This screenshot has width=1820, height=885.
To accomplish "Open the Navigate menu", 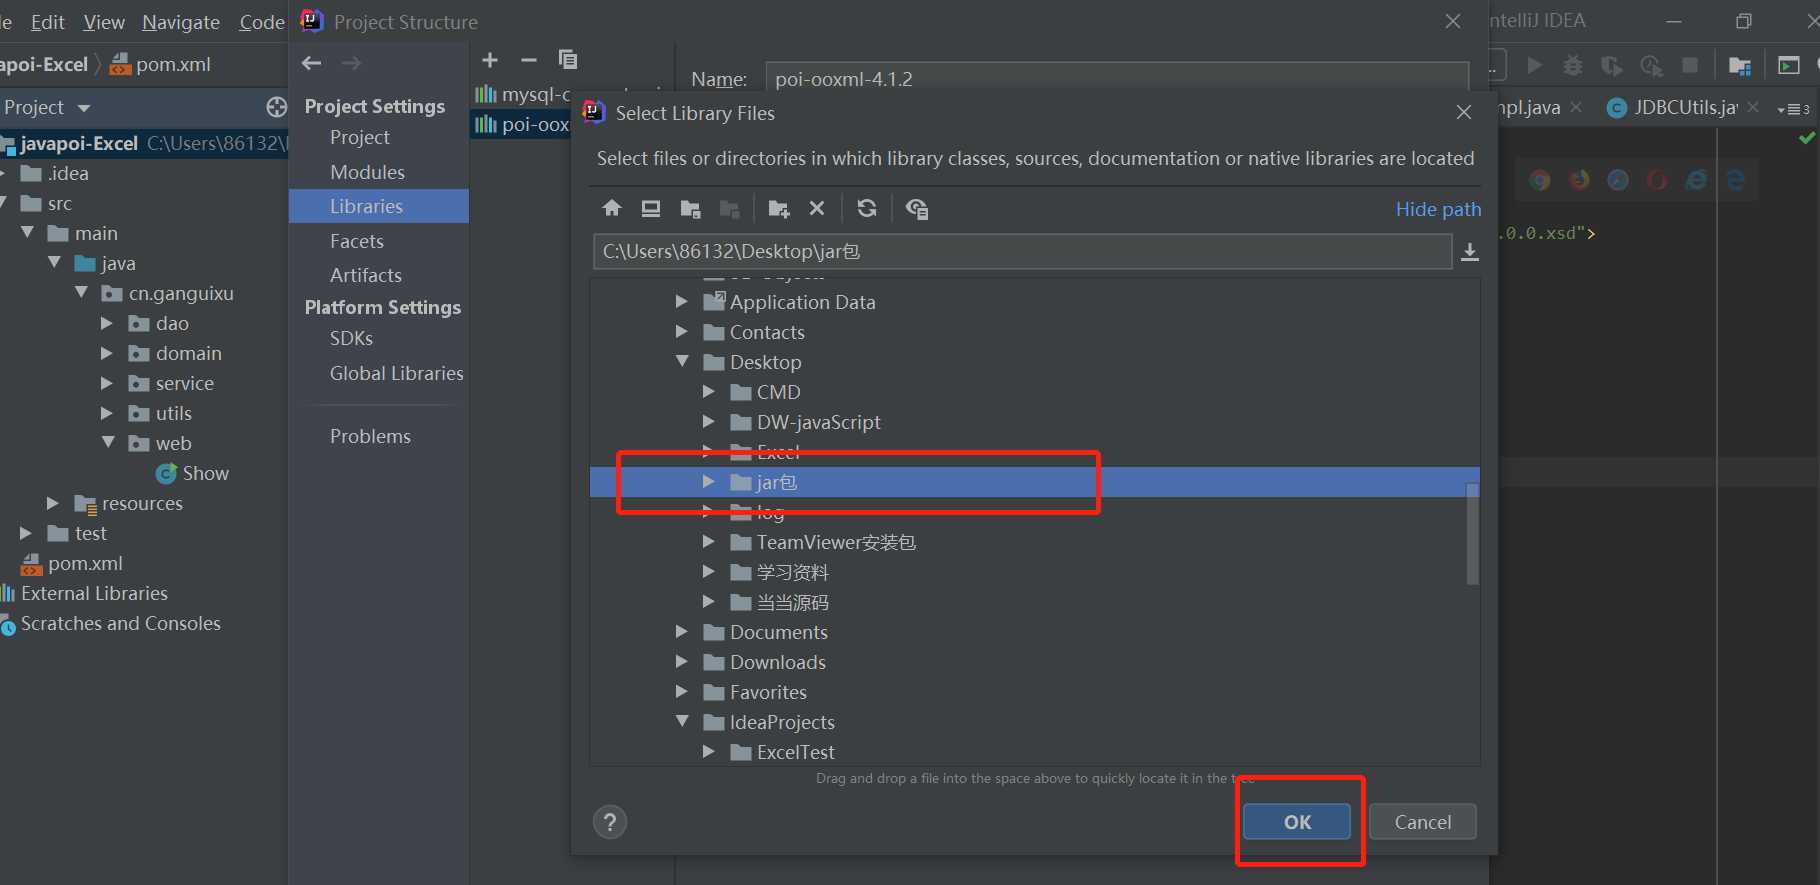I will [181, 22].
